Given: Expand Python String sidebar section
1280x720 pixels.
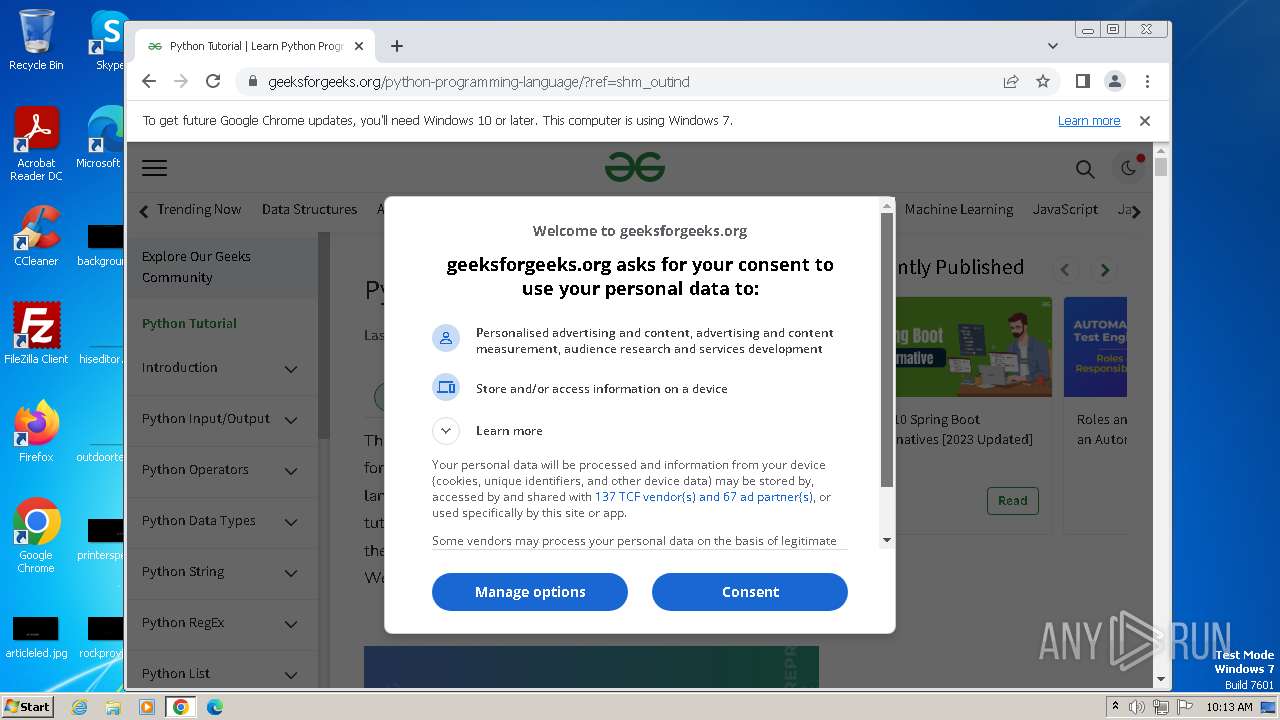Looking at the screenshot, I should click(x=291, y=573).
